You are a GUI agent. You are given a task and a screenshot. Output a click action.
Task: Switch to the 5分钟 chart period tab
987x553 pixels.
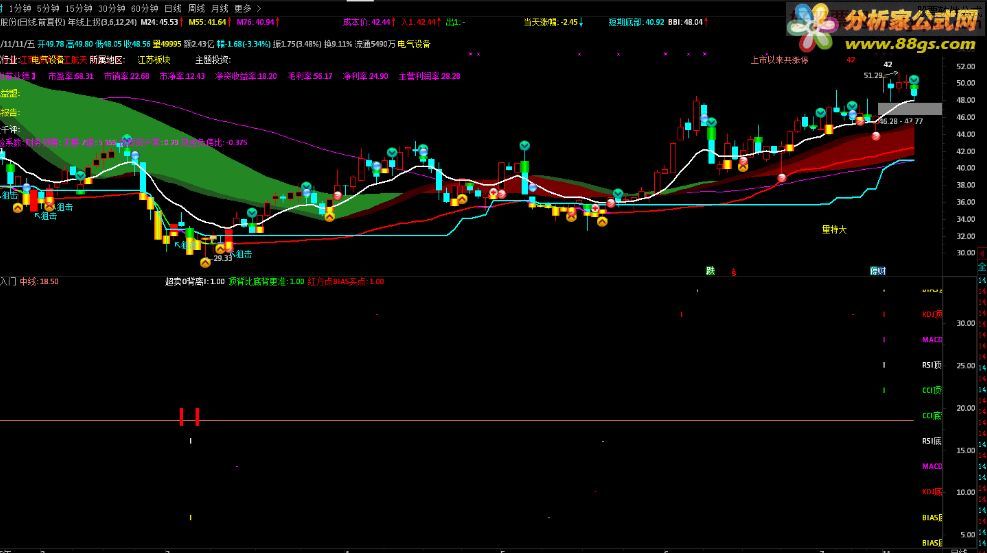click(x=48, y=8)
